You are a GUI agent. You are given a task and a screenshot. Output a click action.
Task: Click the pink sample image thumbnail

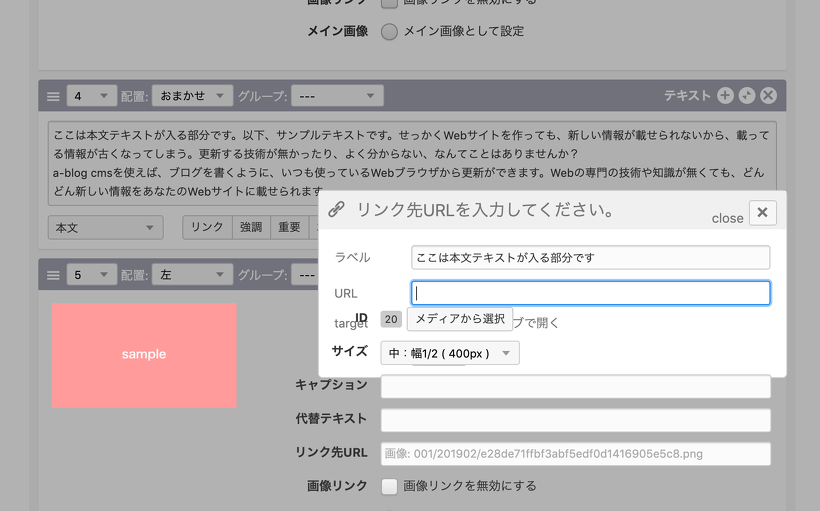[x=144, y=355]
